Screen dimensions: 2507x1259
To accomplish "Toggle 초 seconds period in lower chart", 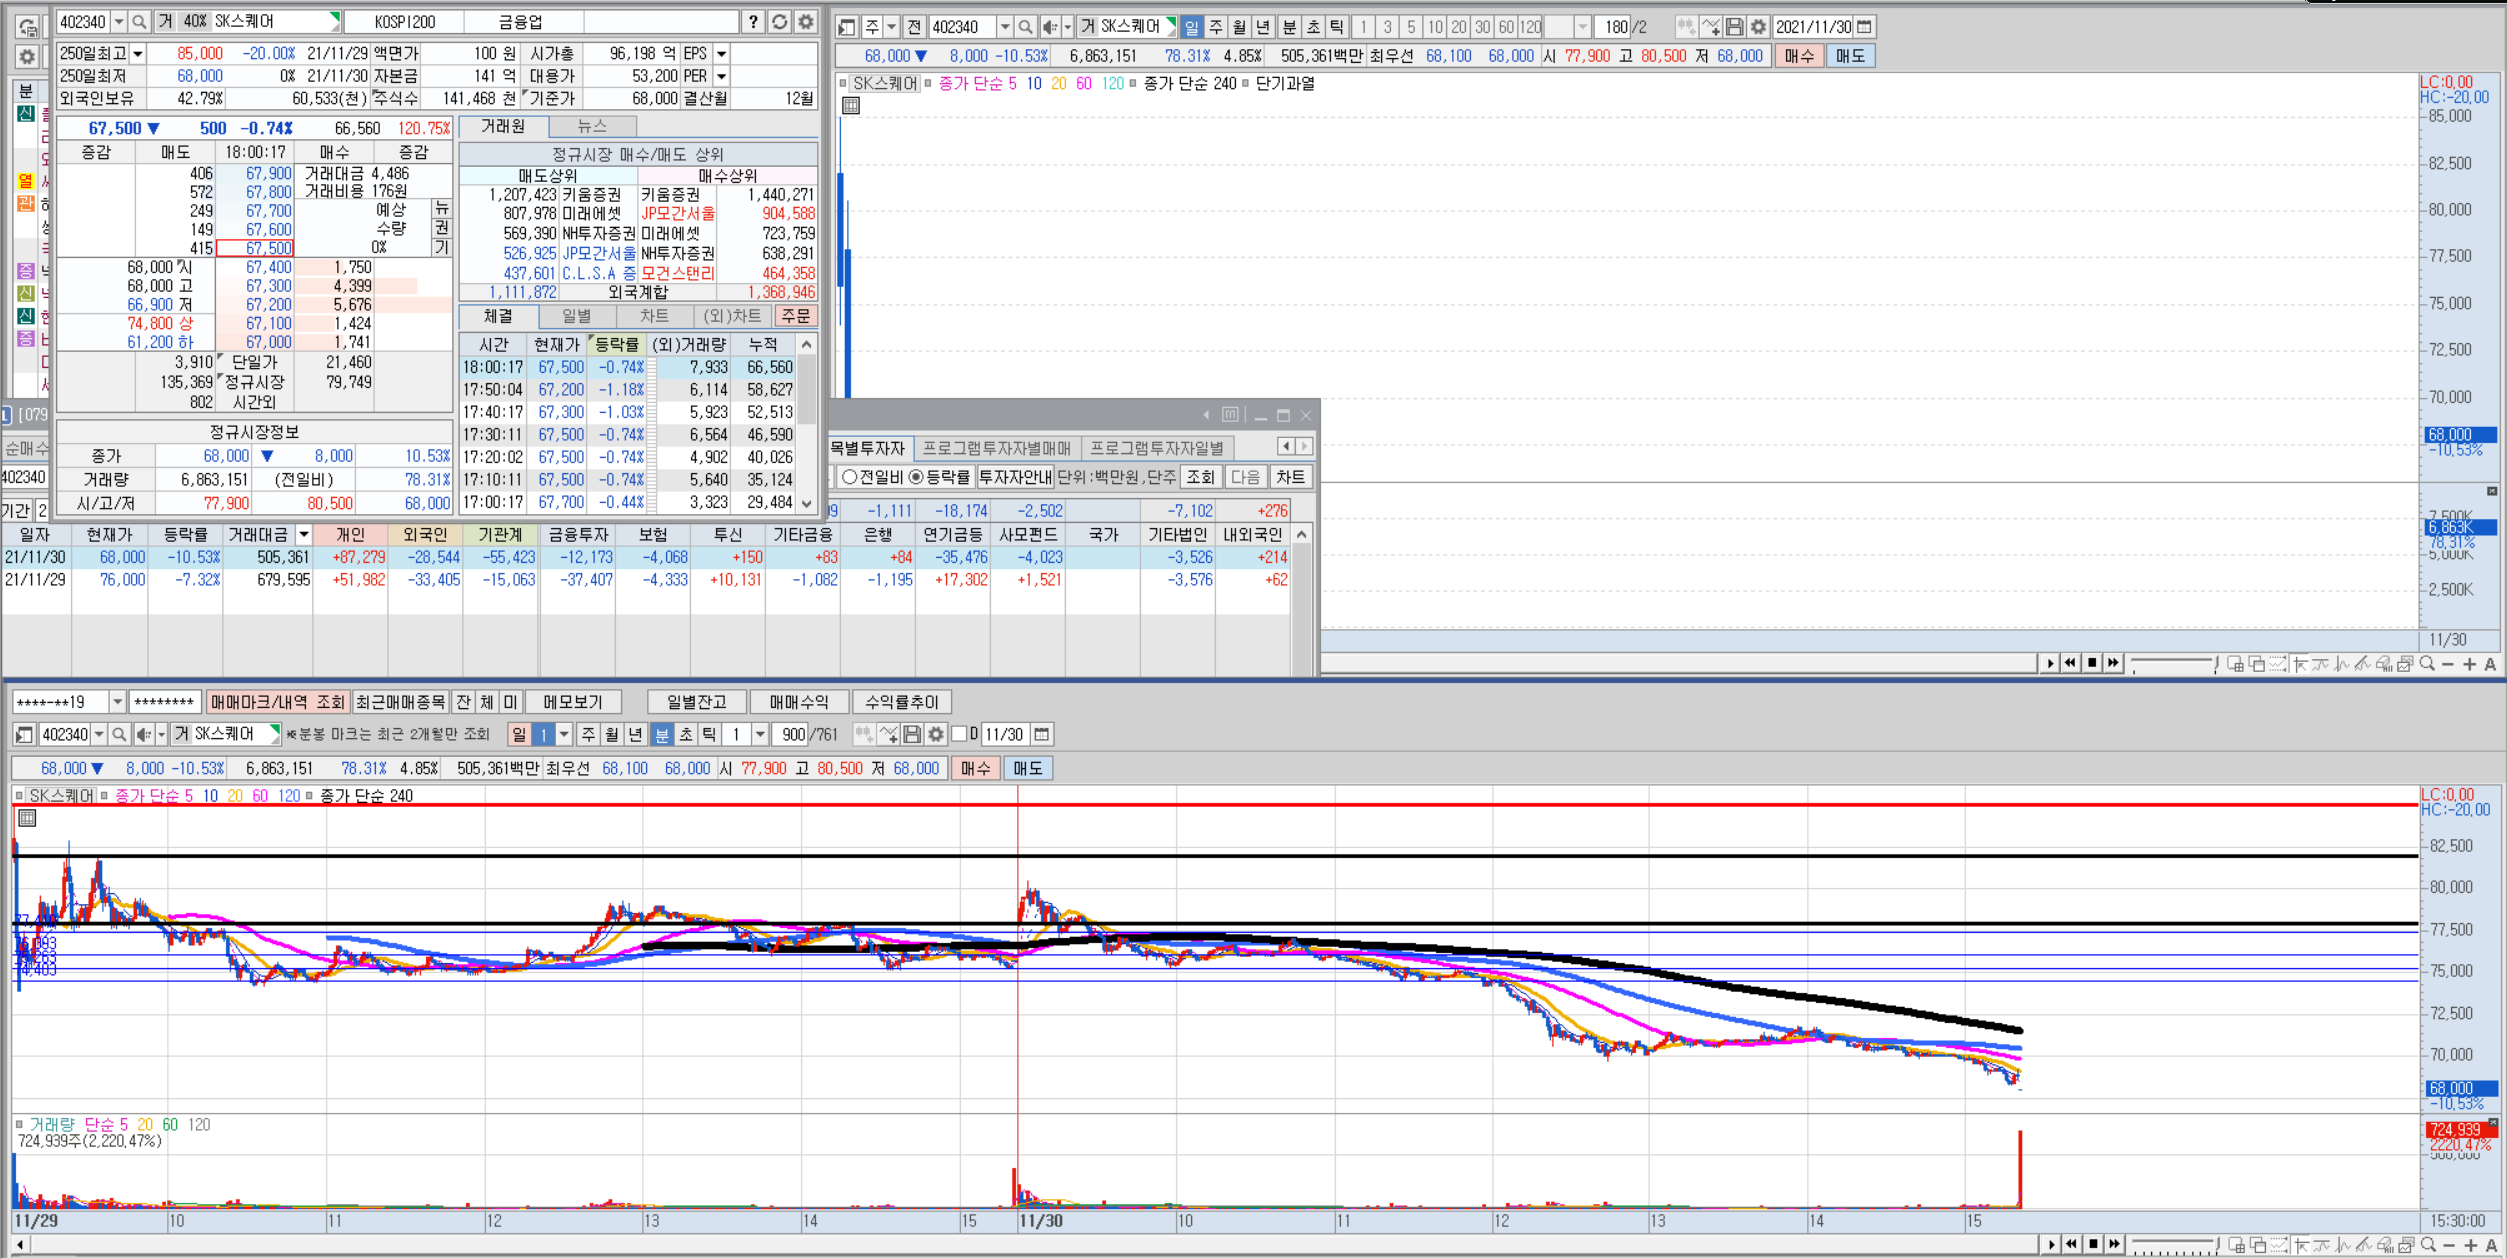I will click(686, 735).
